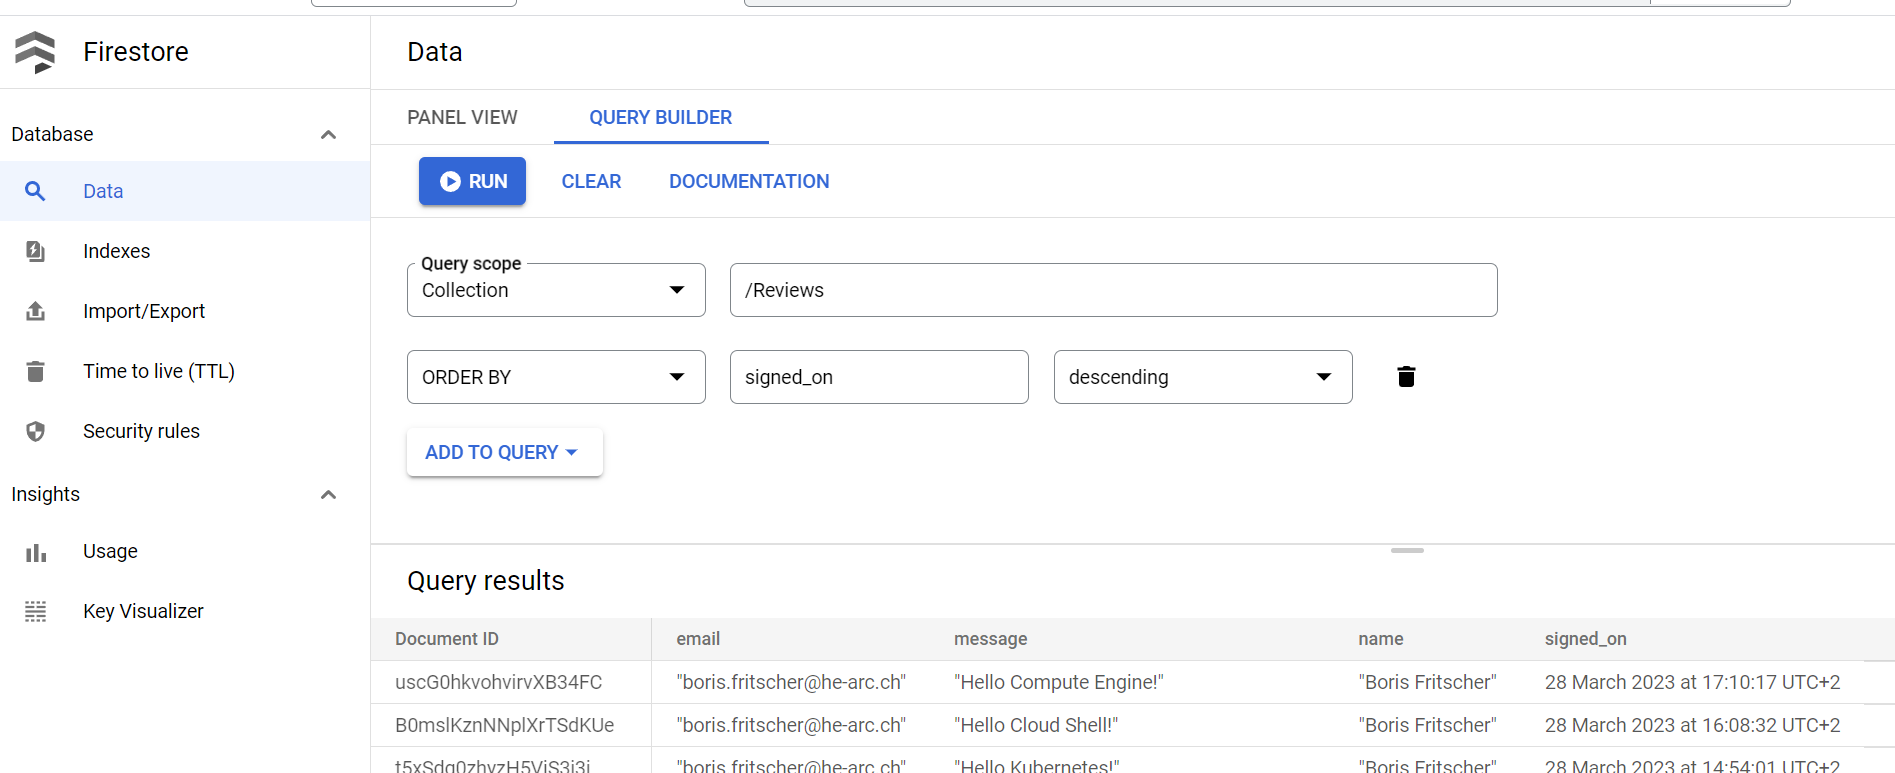Click the Time to live trash icon
The image size is (1895, 773).
pos(35,371)
